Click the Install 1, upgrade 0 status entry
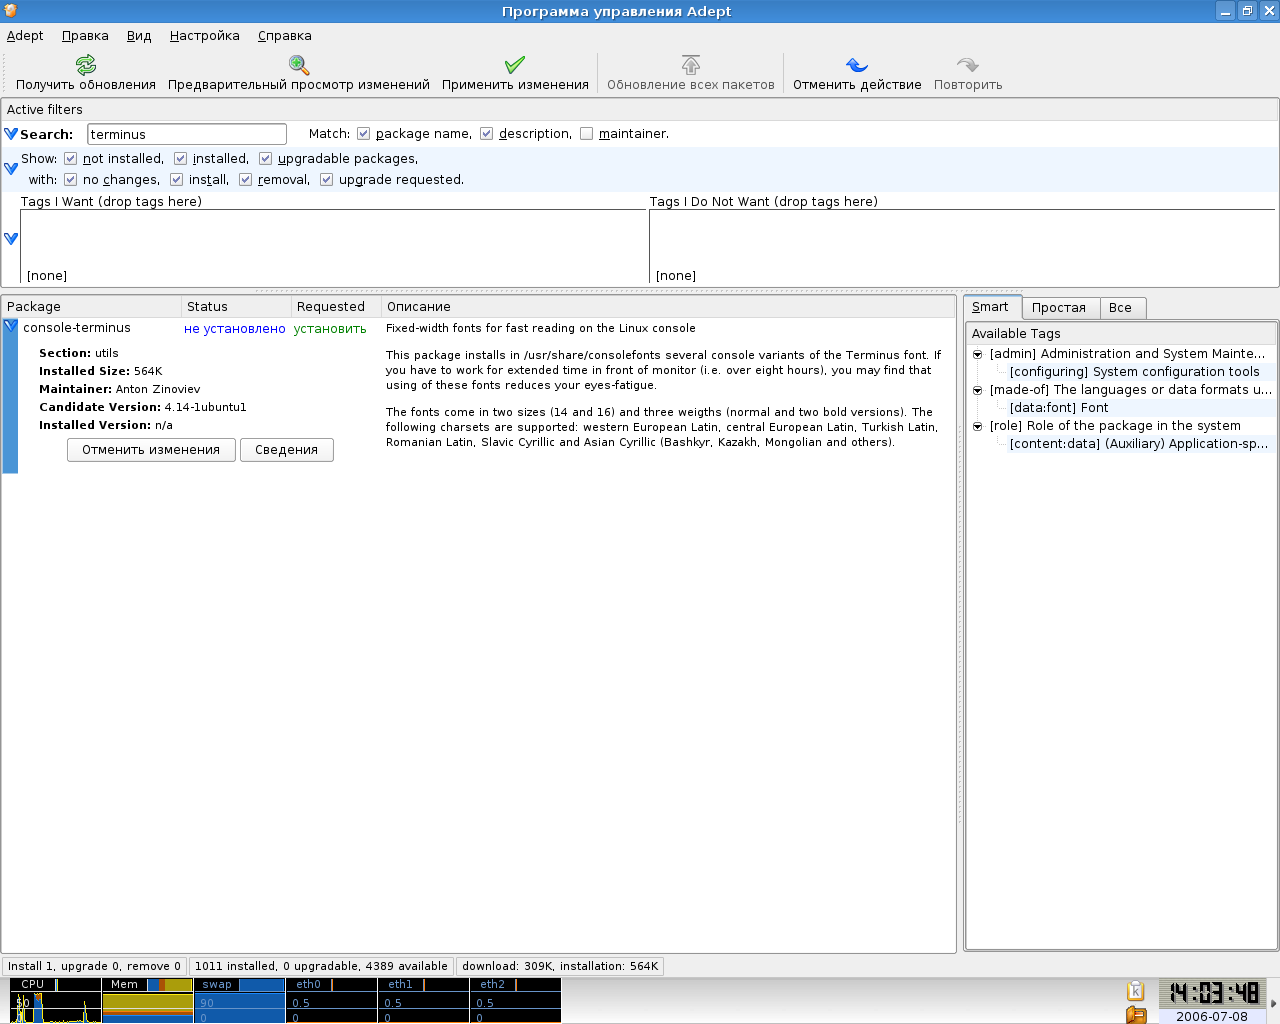1280x1024 pixels. (94, 966)
